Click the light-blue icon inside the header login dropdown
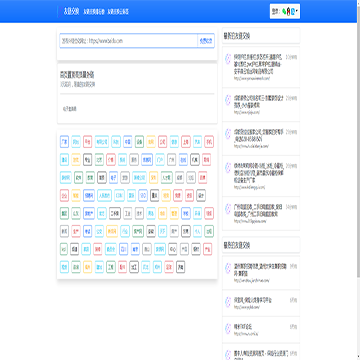Screen dimensions: 360x360 click(293, 12)
